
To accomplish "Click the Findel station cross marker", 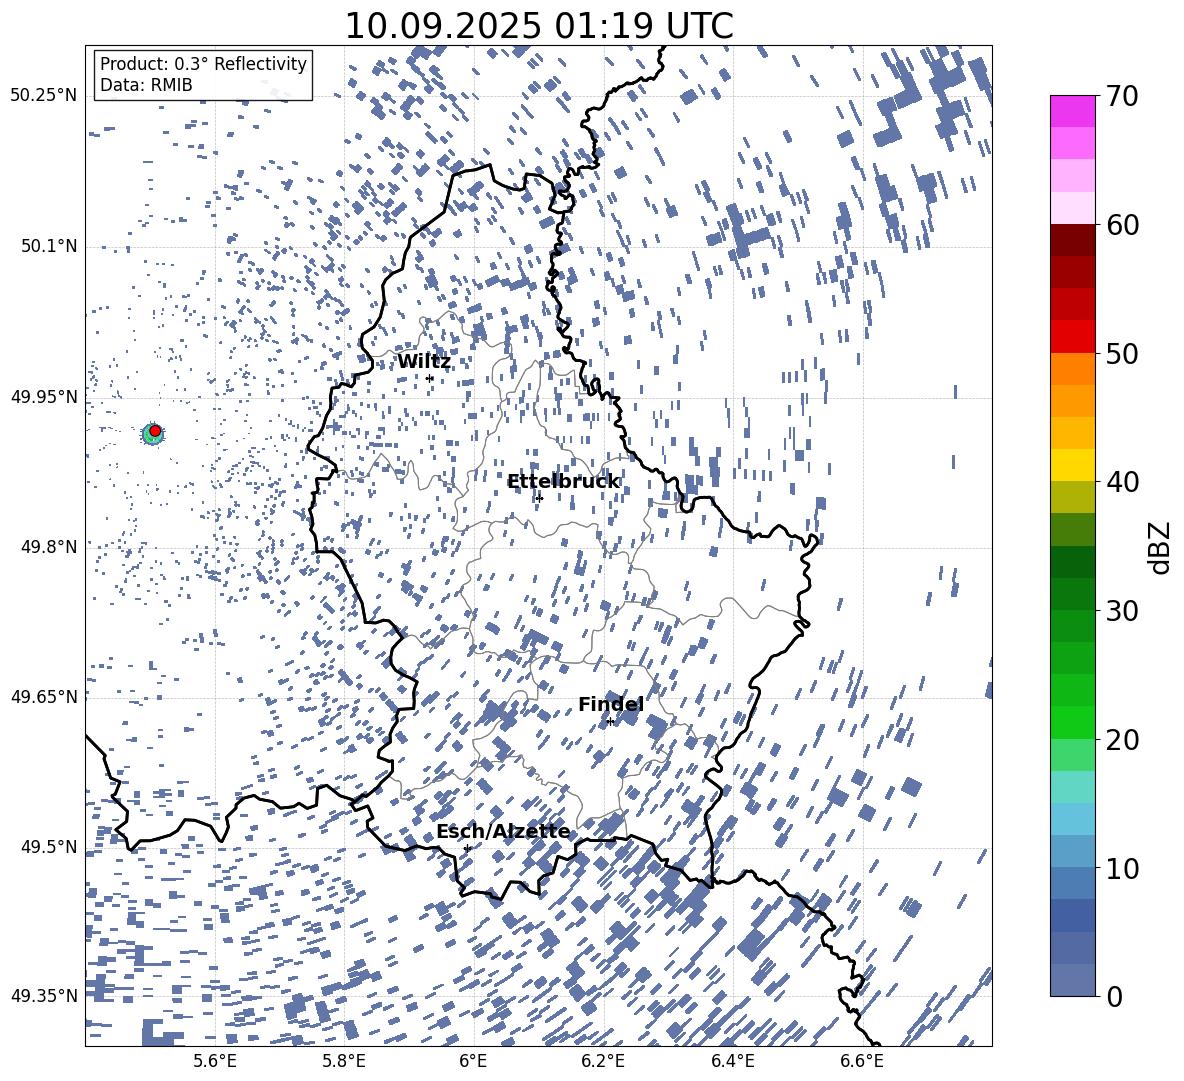I will point(610,722).
